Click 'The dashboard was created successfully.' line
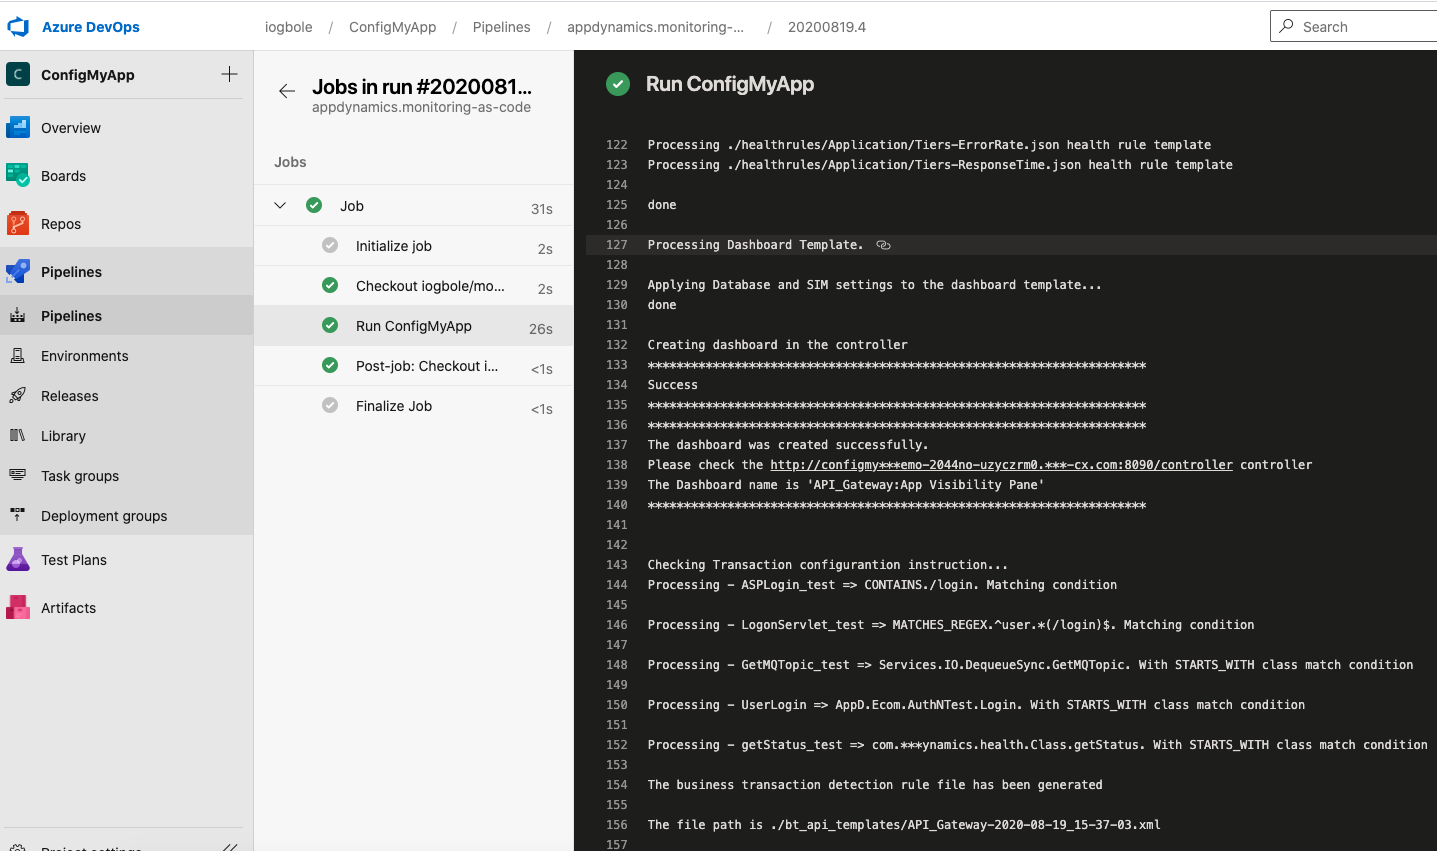The image size is (1437, 851). click(x=788, y=445)
